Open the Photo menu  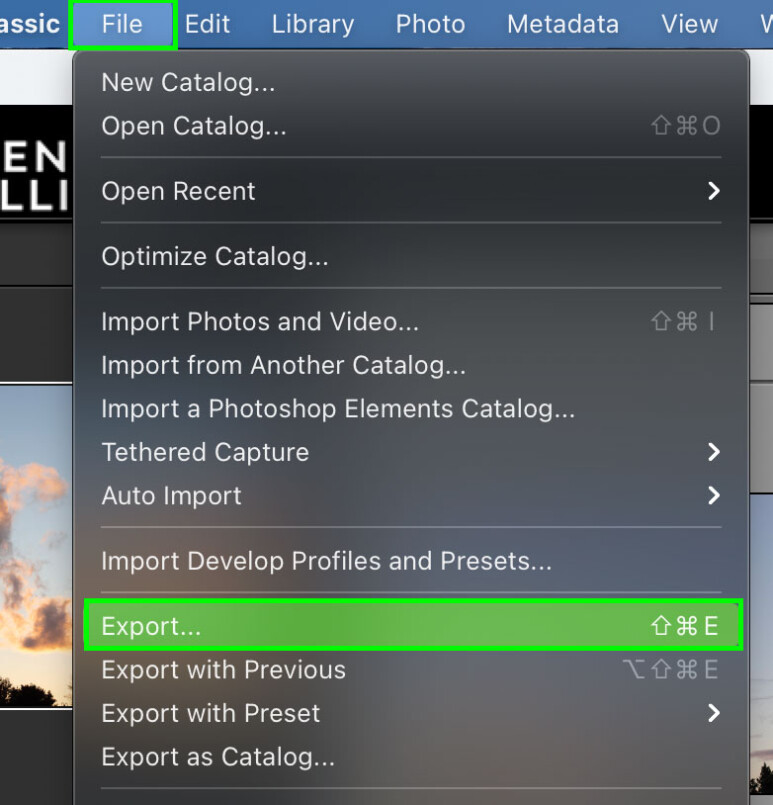point(430,24)
